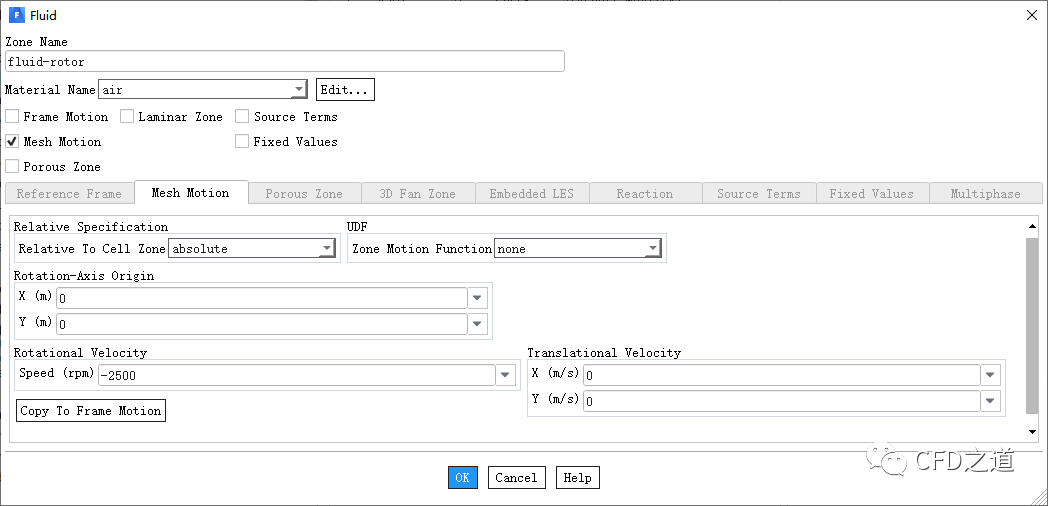
Task: Open the Material Name dropdown
Action: click(x=298, y=90)
